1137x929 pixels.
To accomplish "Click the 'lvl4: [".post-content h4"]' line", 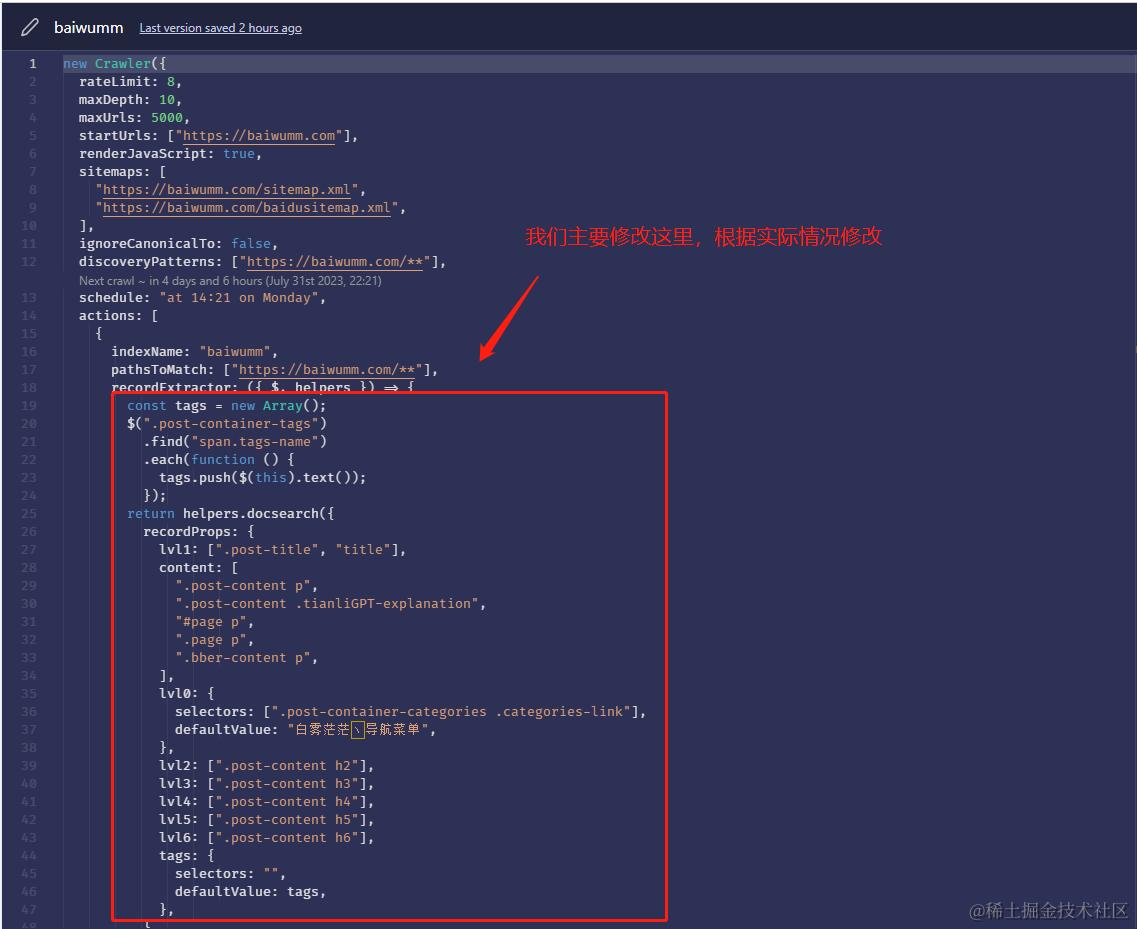I will (x=266, y=801).
